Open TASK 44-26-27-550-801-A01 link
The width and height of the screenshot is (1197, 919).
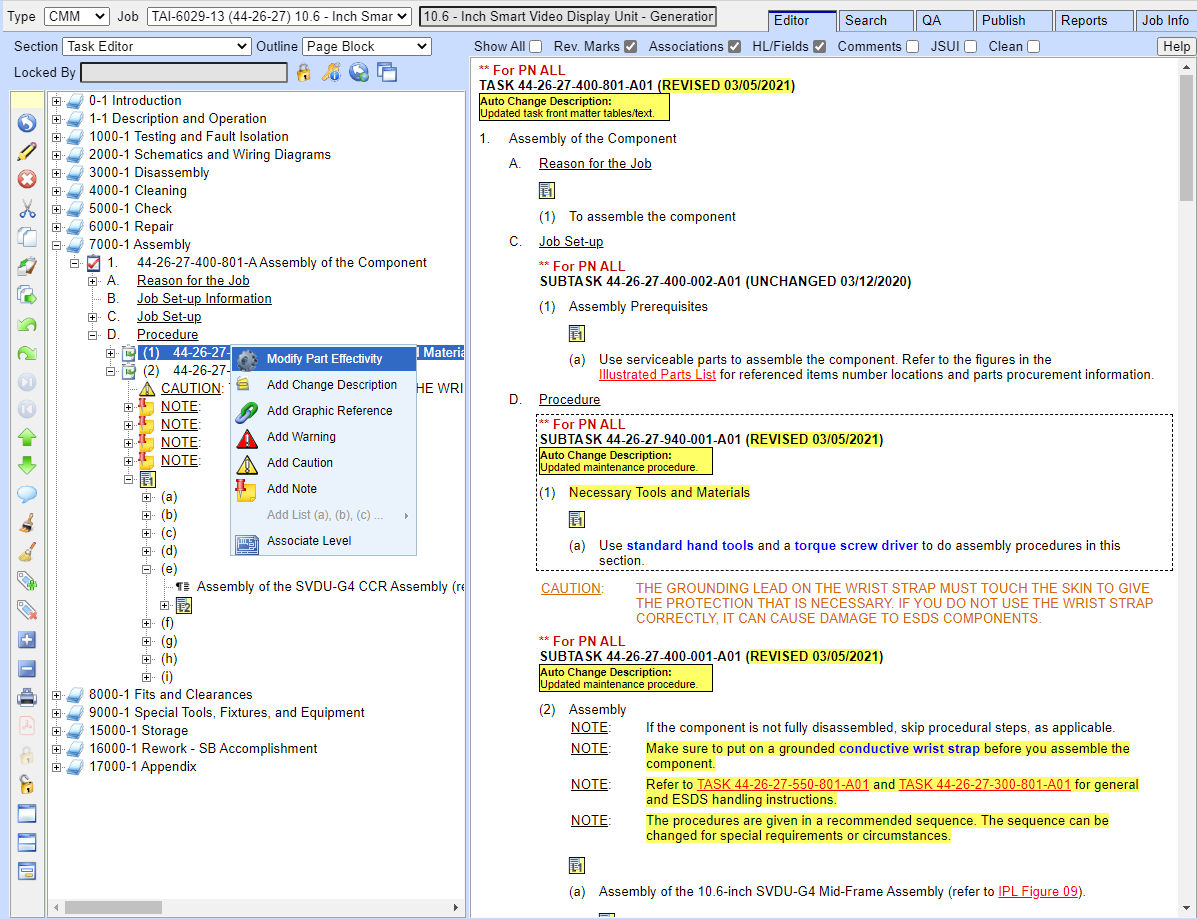[x=782, y=785]
